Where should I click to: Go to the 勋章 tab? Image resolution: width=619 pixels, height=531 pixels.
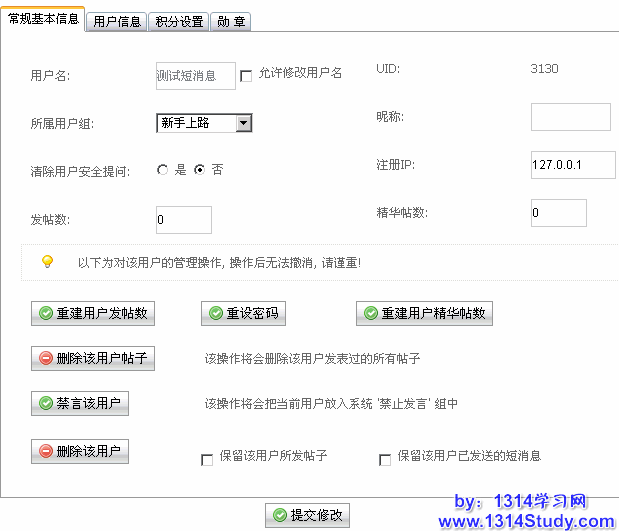click(x=230, y=21)
